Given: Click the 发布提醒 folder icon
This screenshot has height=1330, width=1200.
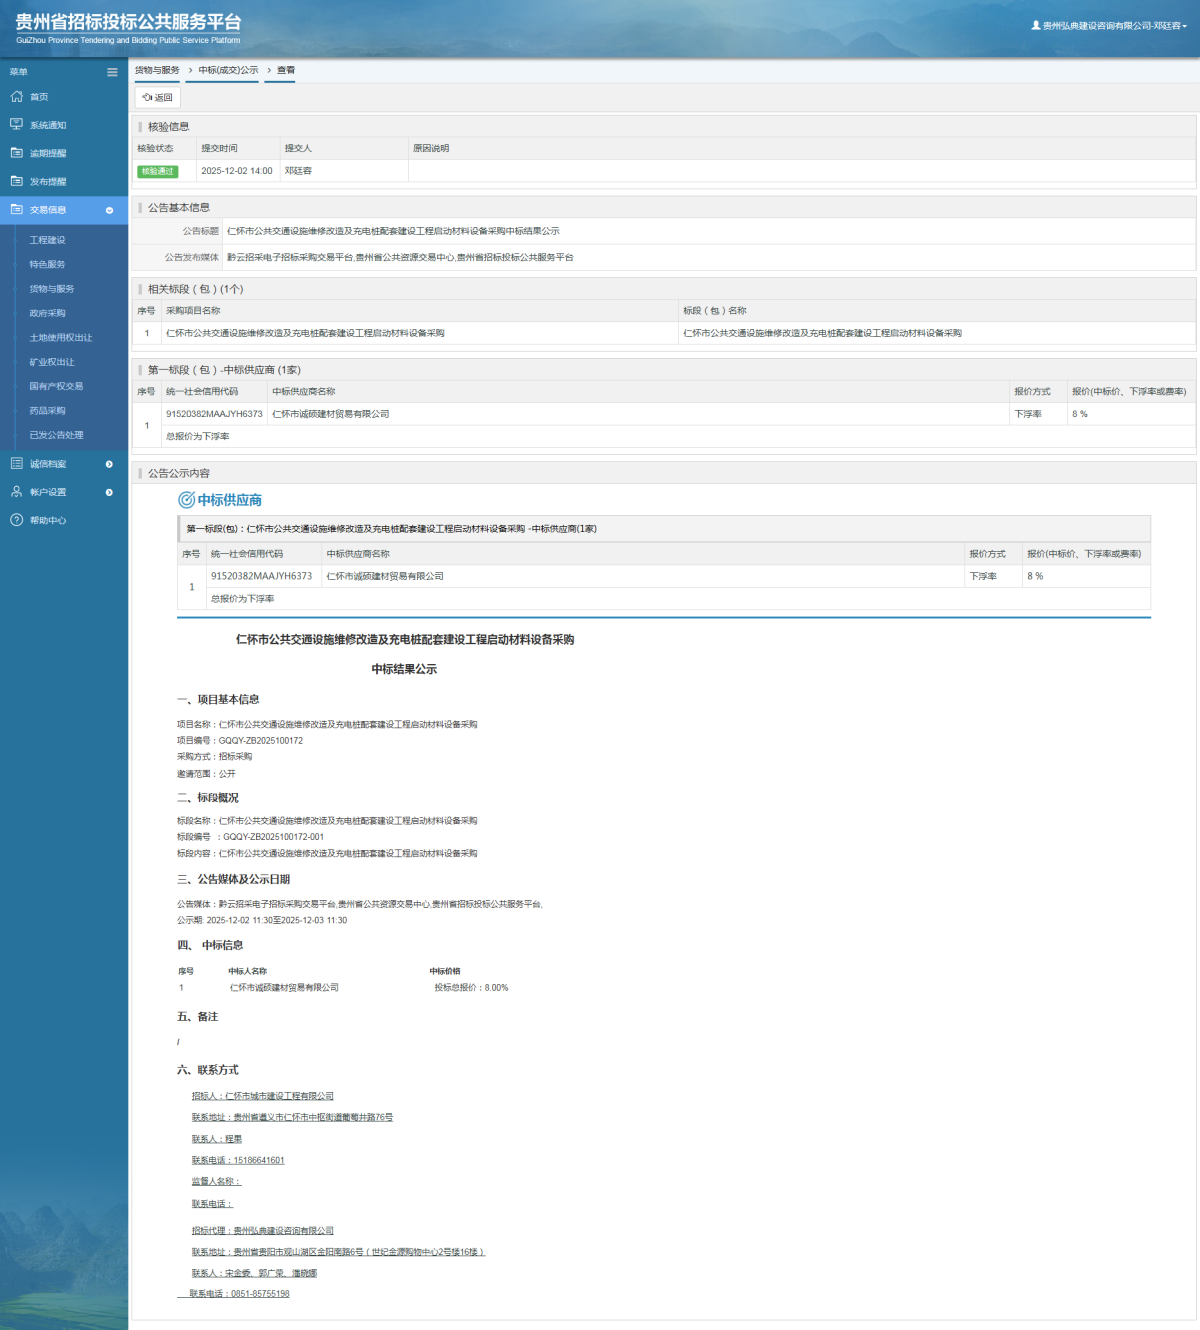Looking at the screenshot, I should pos(16,181).
